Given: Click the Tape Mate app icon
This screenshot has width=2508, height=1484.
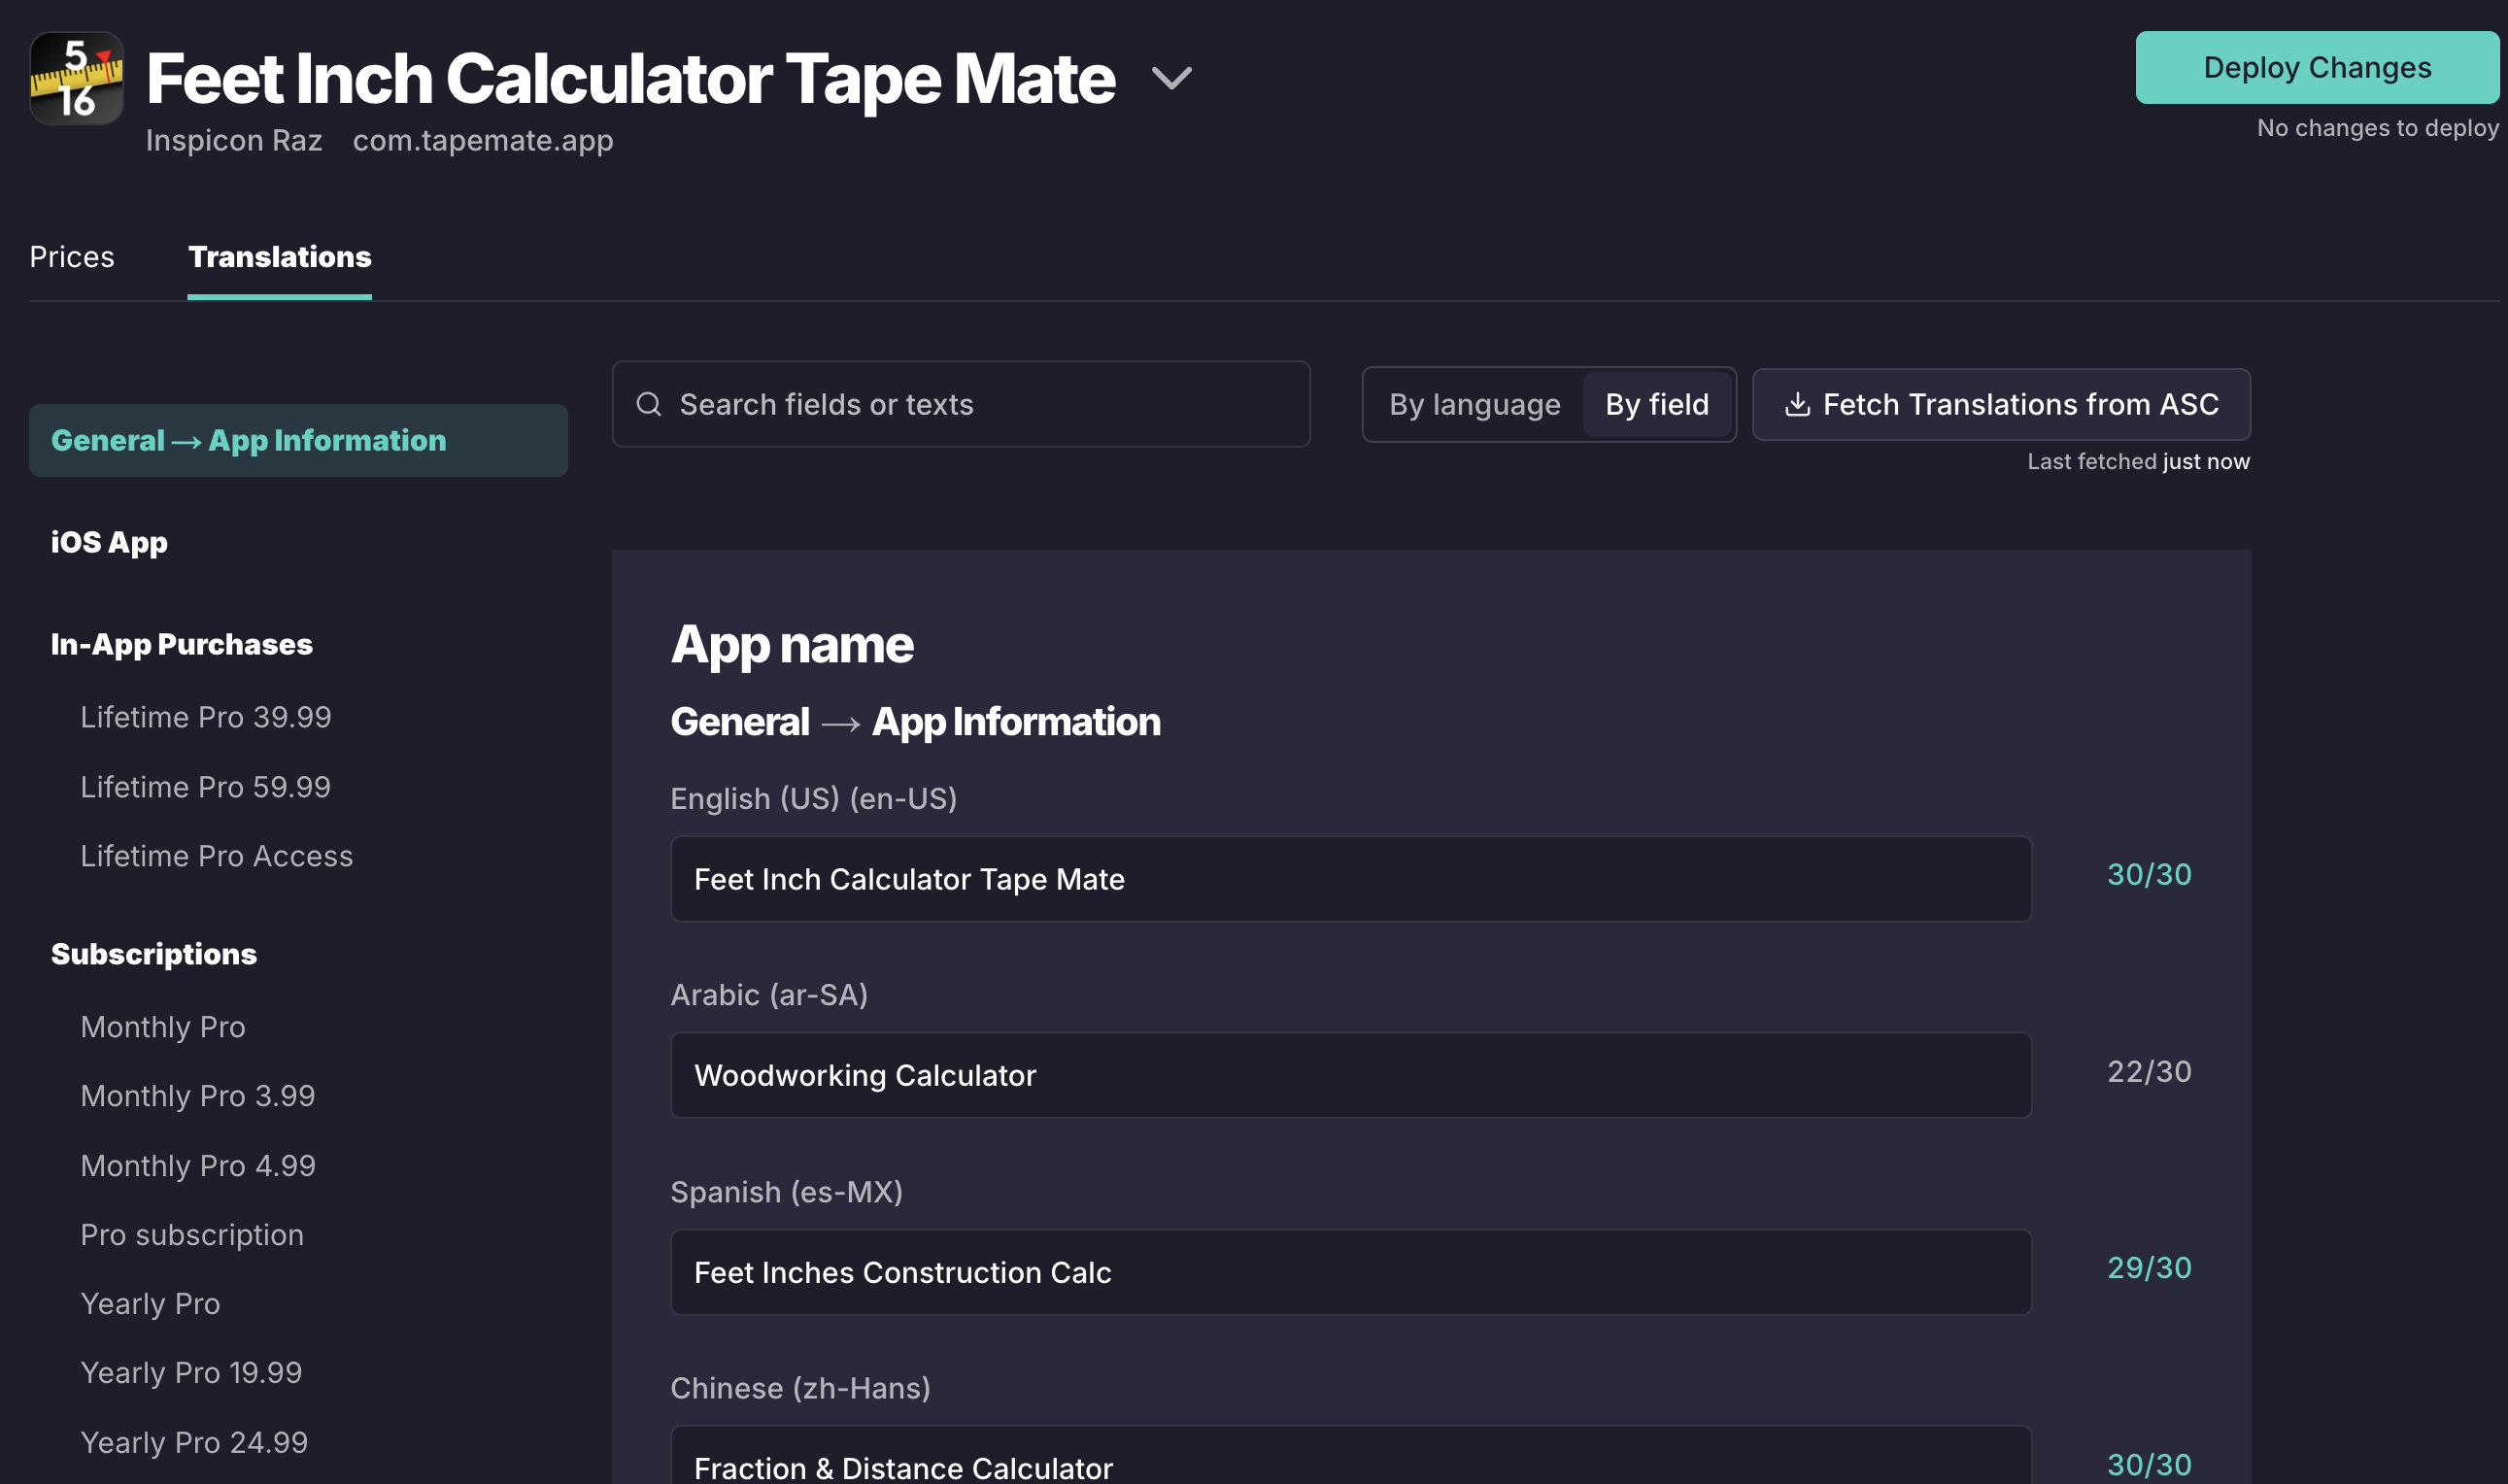Looking at the screenshot, I should click(77, 78).
